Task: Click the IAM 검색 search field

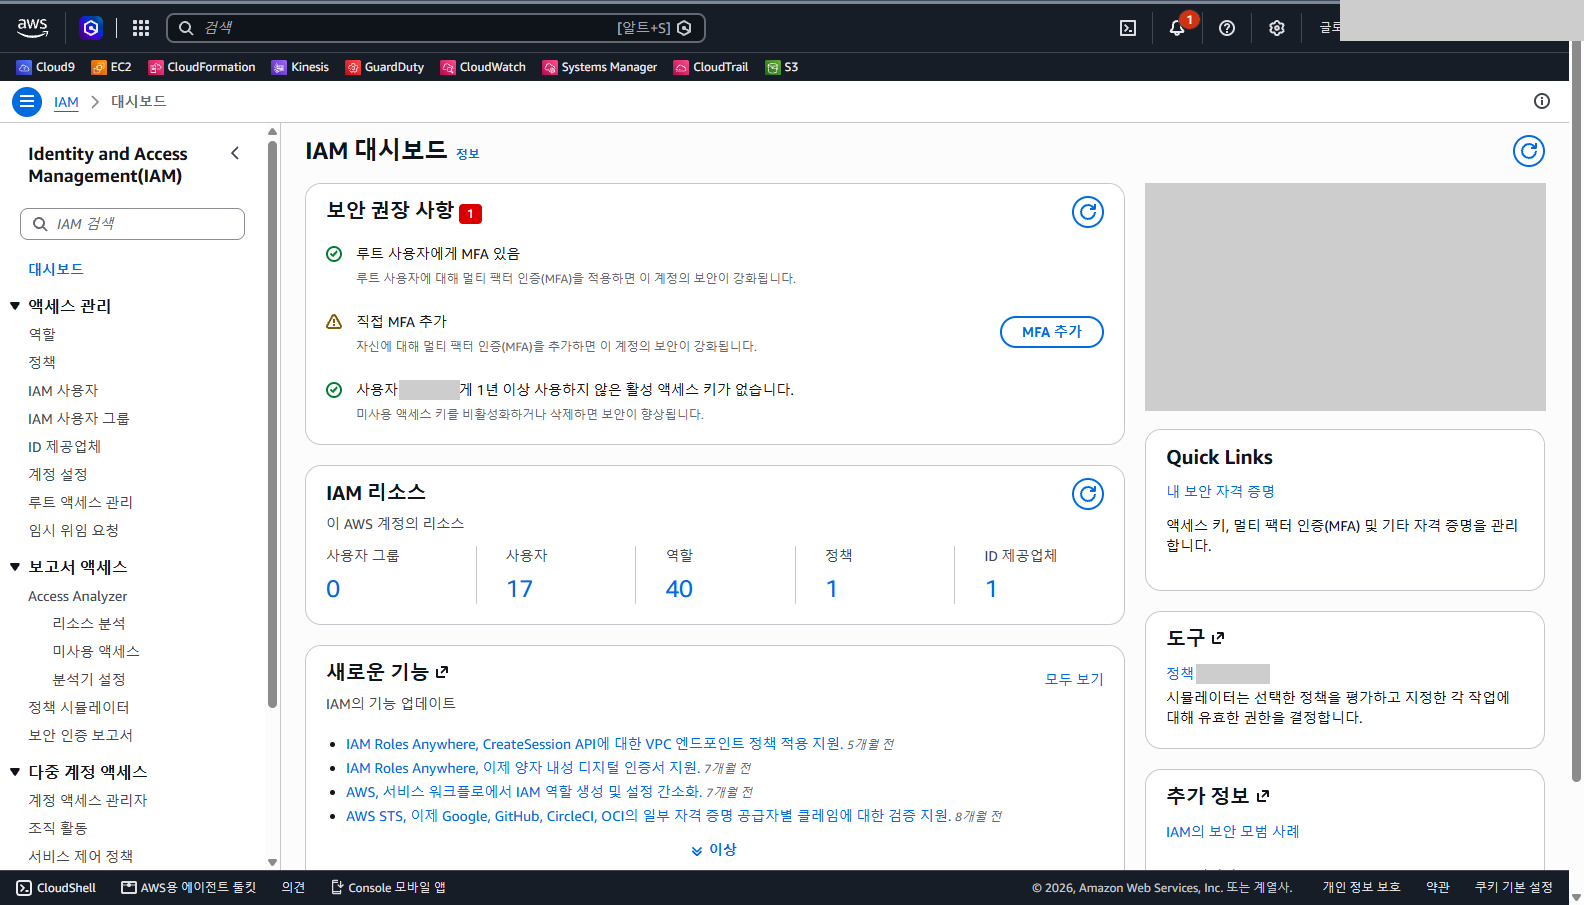Action: [x=132, y=224]
